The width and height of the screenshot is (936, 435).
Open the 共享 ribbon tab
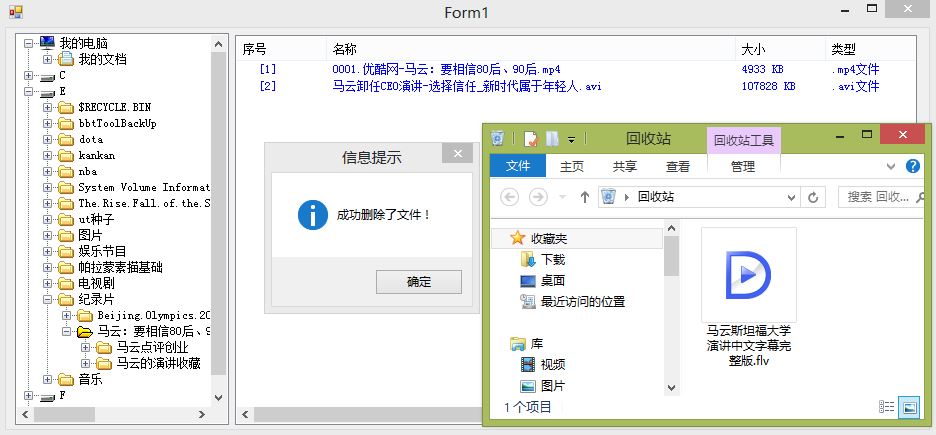tap(625, 166)
